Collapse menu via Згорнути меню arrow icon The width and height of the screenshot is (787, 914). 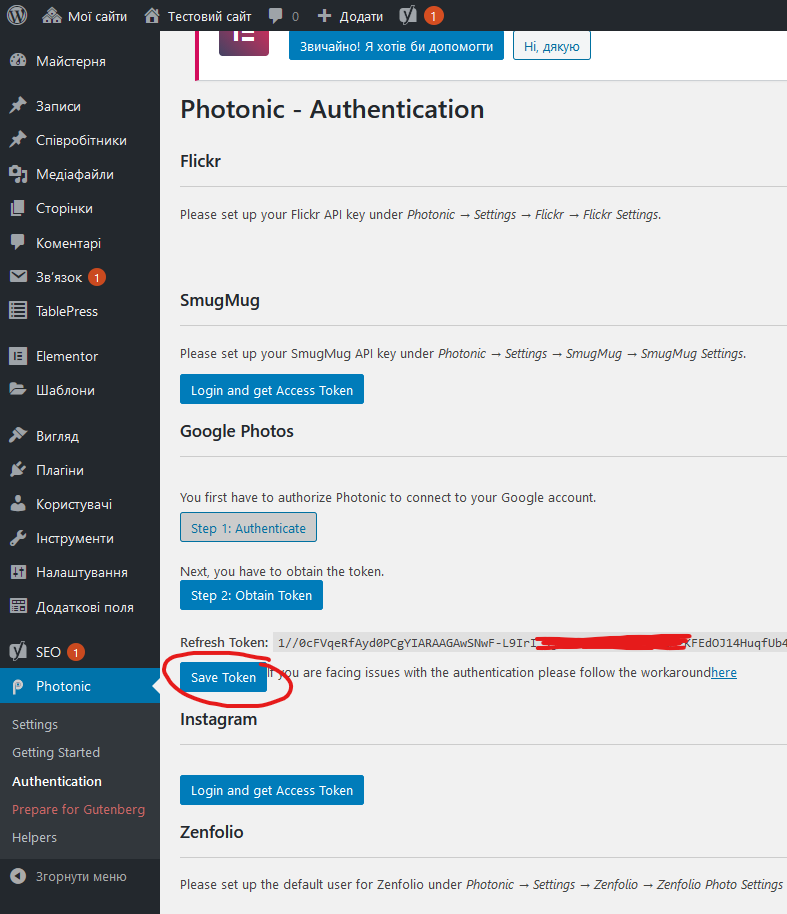tap(18, 876)
